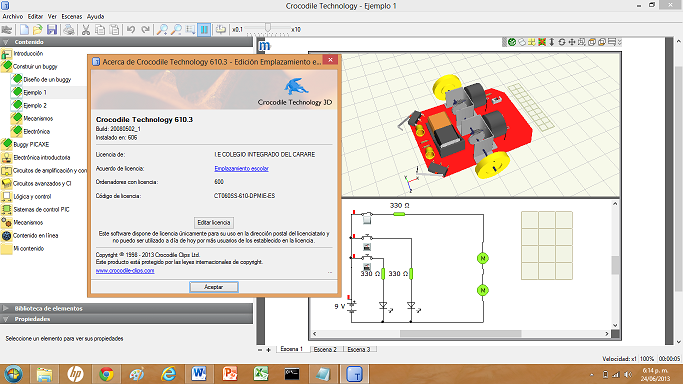Select Construir un buggy tree item
Screen dimensions: 683x384
[35, 67]
